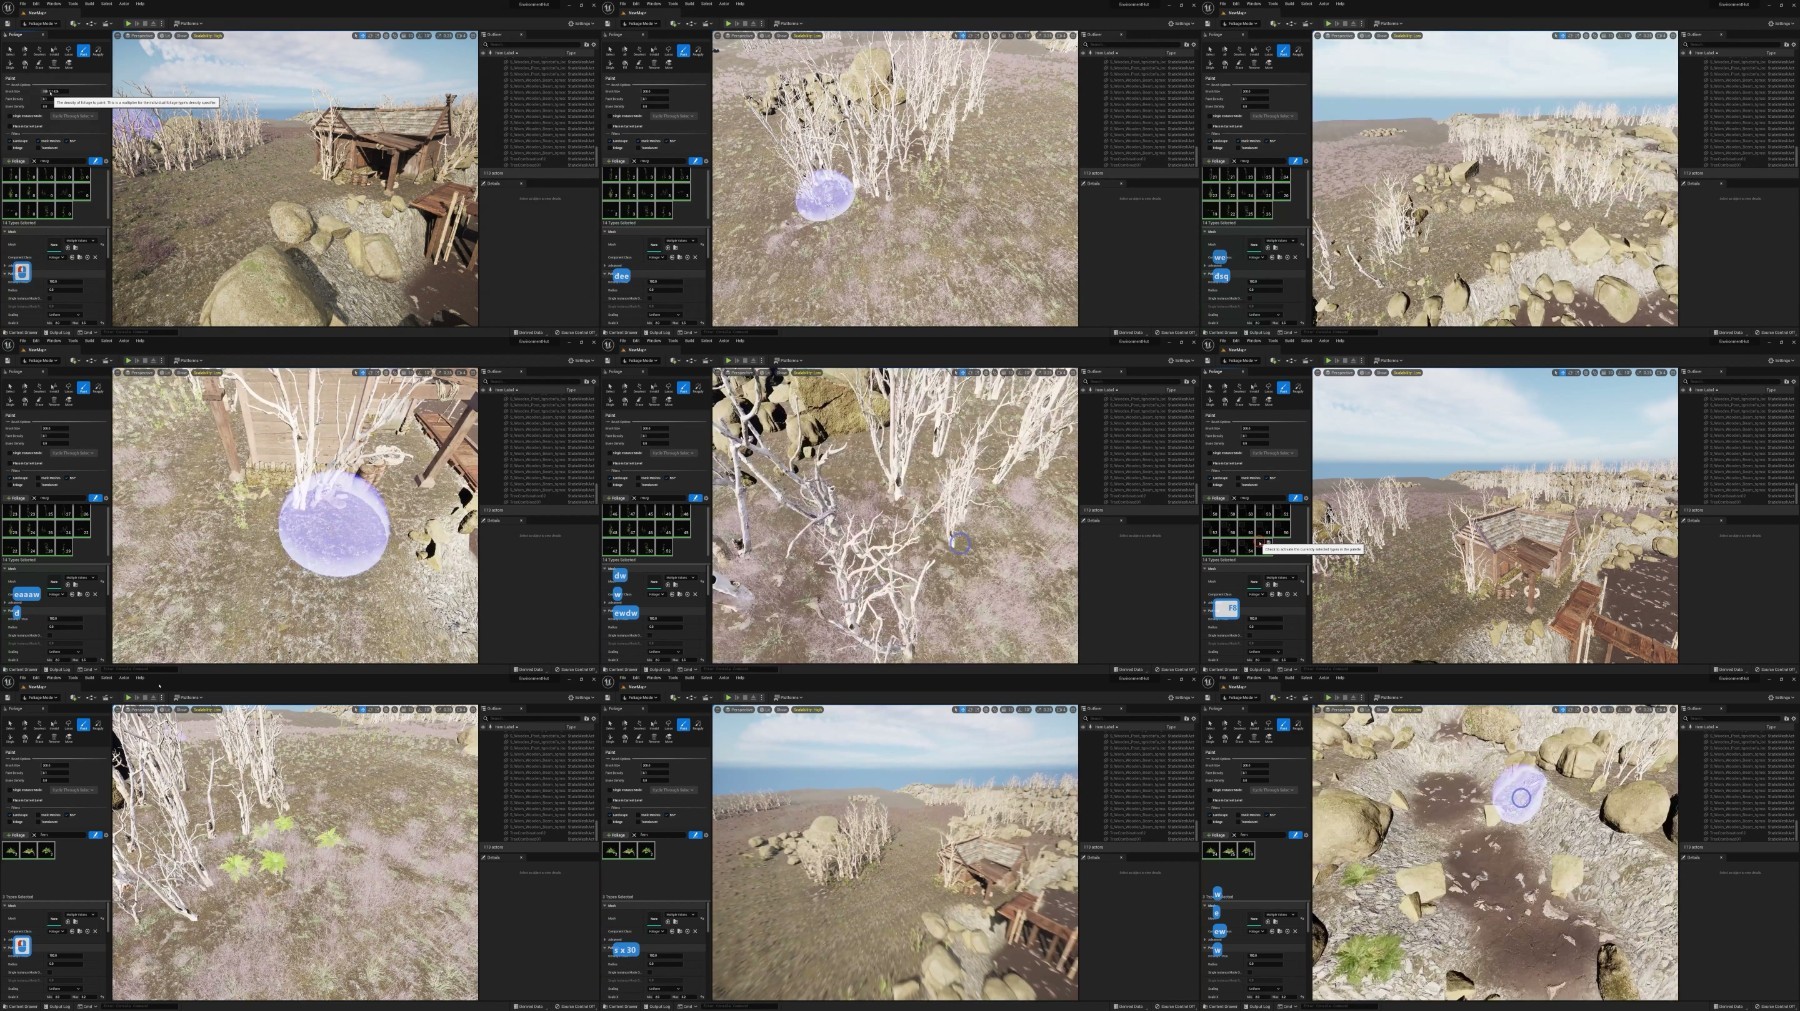The width and height of the screenshot is (1800, 1011).
Task: Open the Output Log in top-middle editor
Action: (657, 333)
